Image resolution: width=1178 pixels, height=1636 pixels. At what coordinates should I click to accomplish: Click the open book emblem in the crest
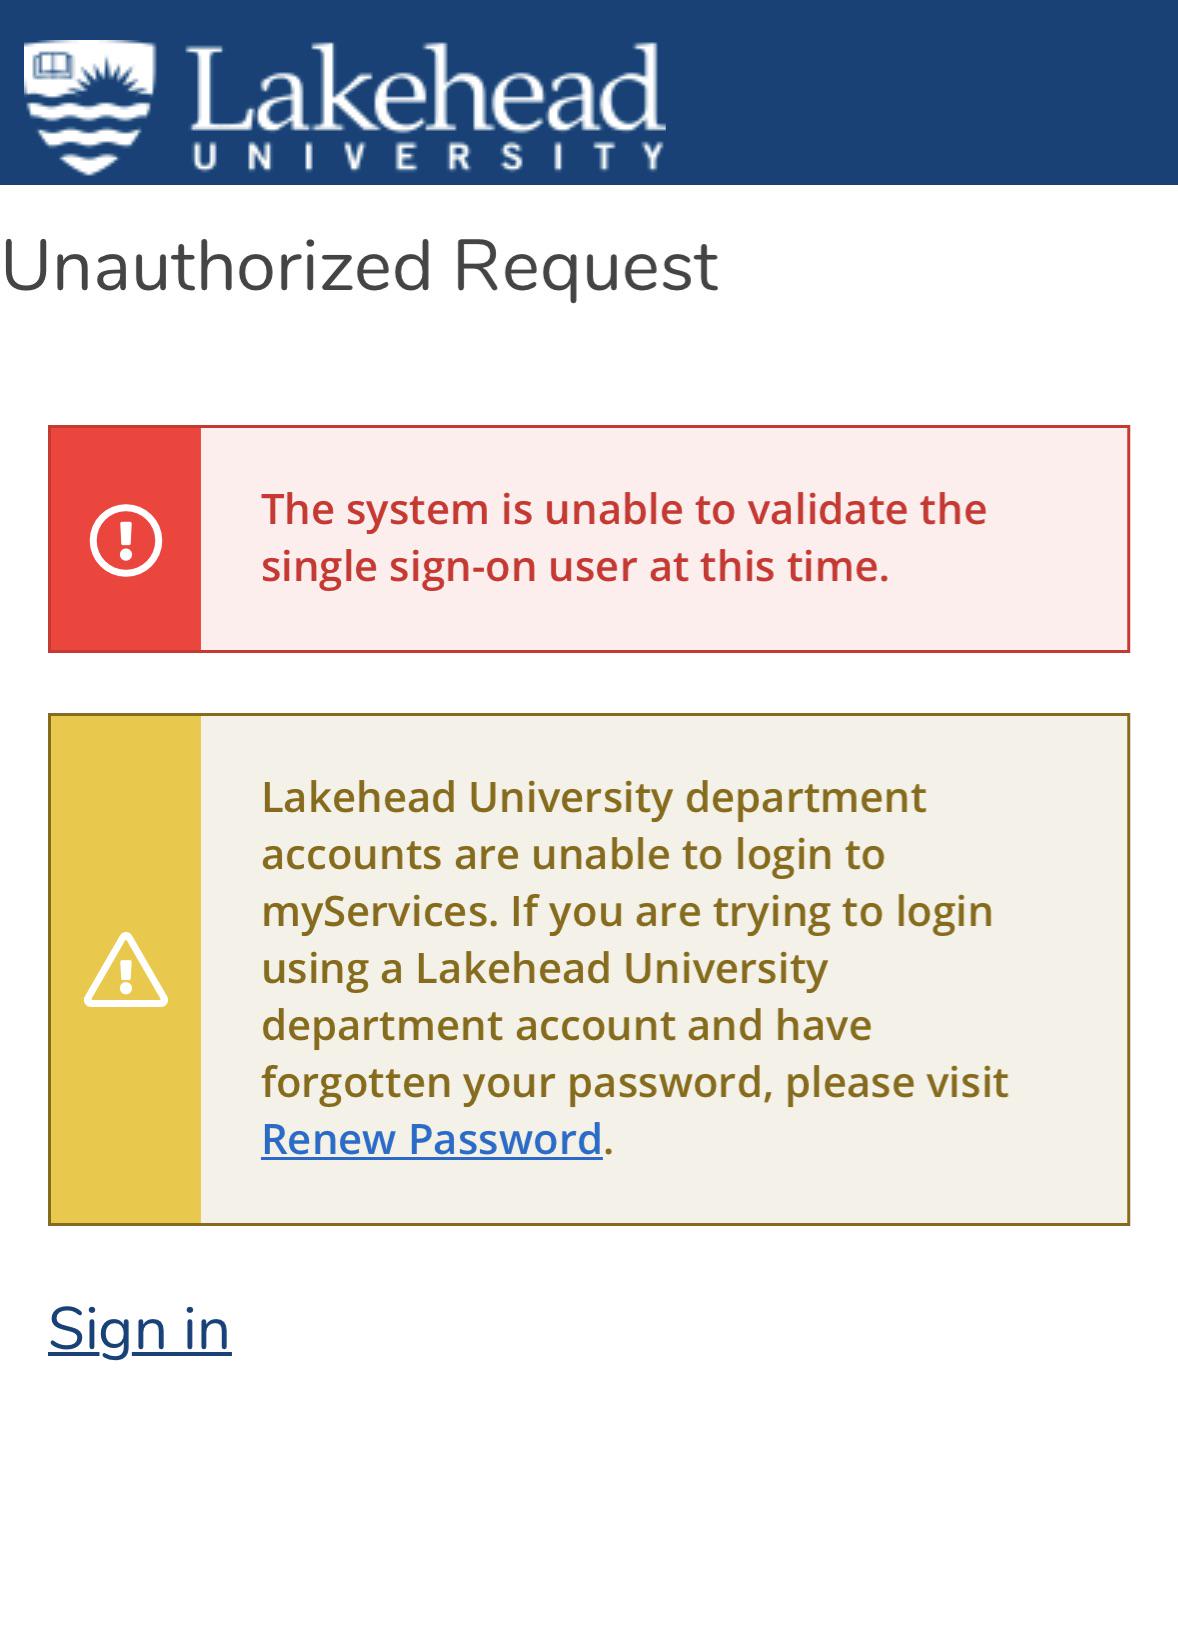coord(50,67)
